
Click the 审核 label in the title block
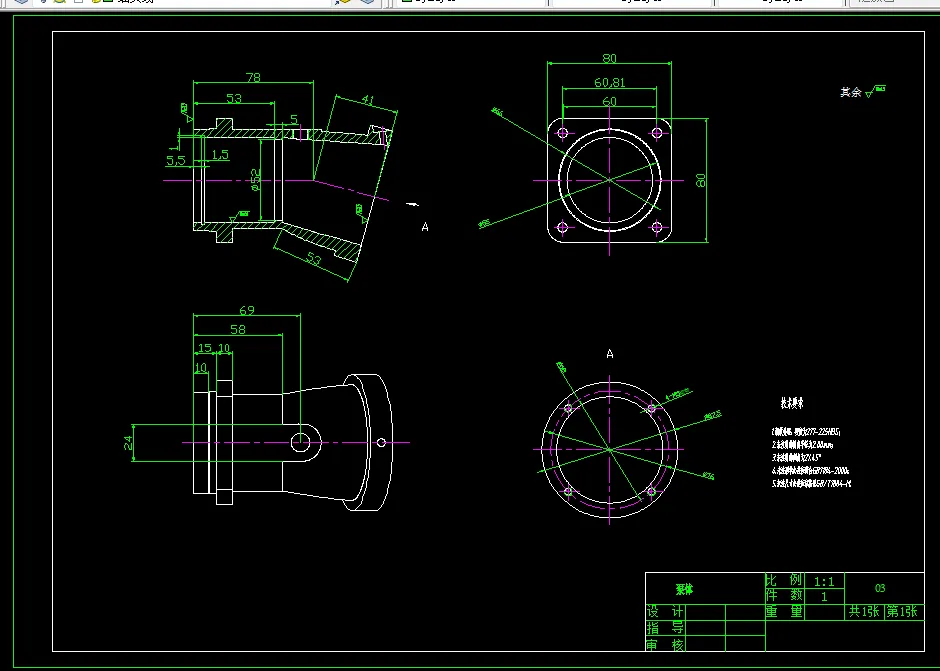pos(665,645)
